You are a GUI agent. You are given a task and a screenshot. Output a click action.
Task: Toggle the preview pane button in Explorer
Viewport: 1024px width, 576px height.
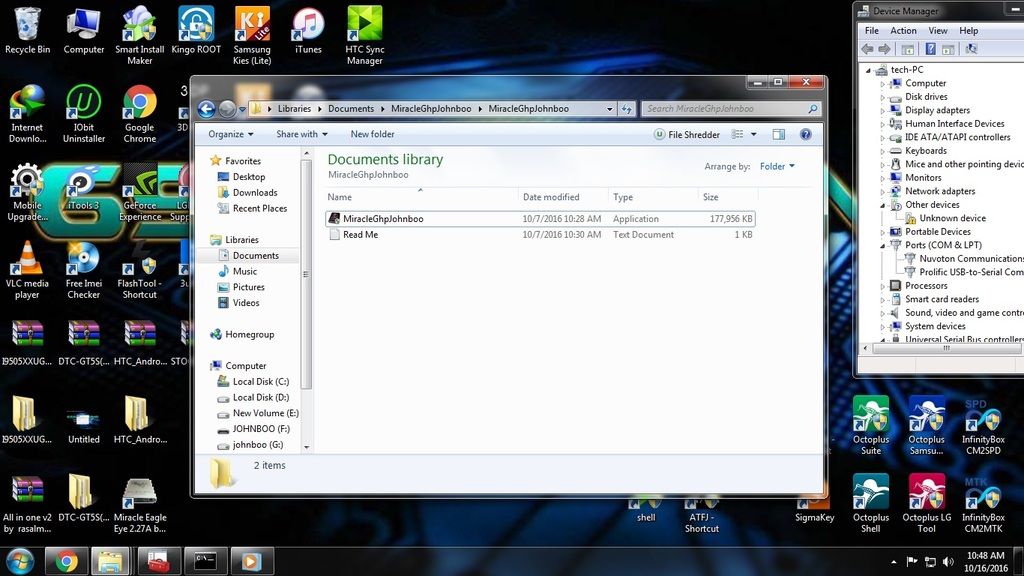point(779,134)
